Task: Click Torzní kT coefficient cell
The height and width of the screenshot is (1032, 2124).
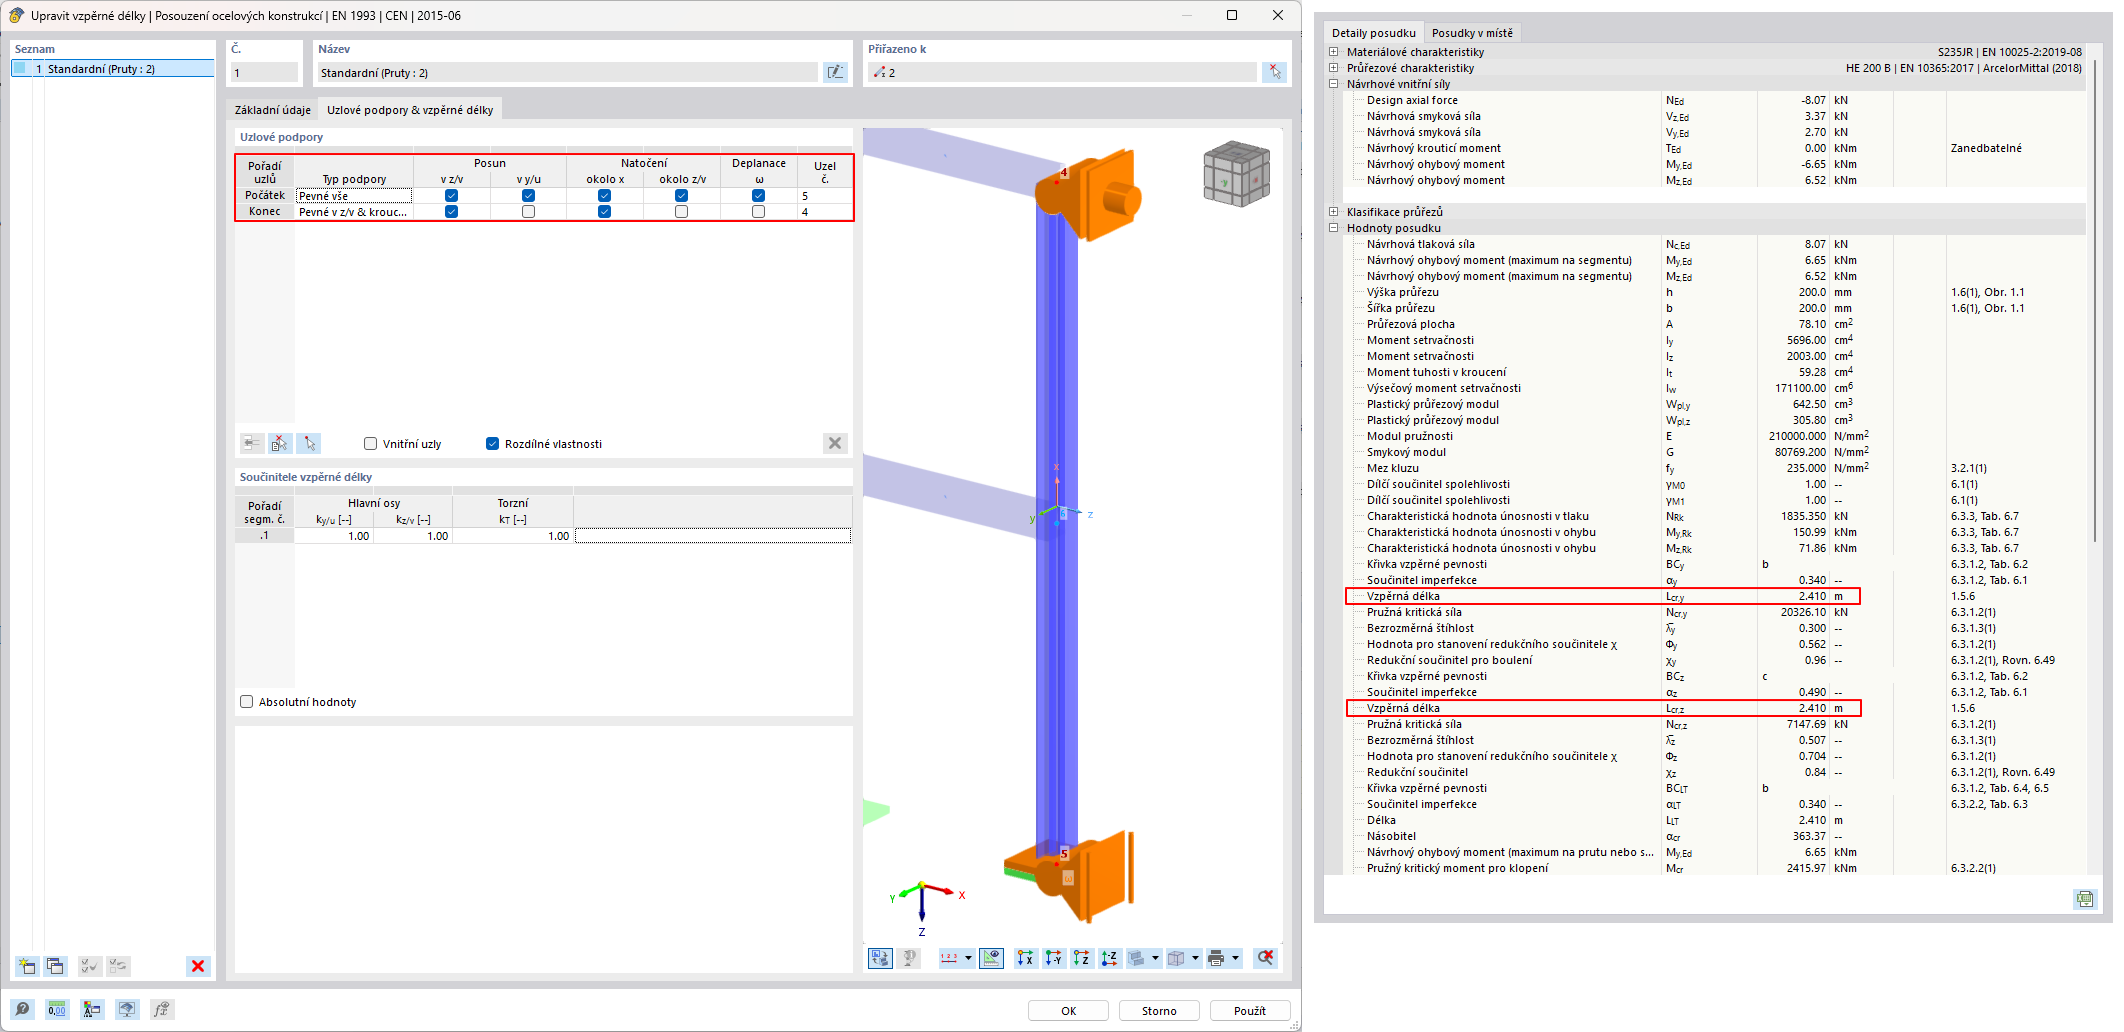Action: click(x=513, y=536)
